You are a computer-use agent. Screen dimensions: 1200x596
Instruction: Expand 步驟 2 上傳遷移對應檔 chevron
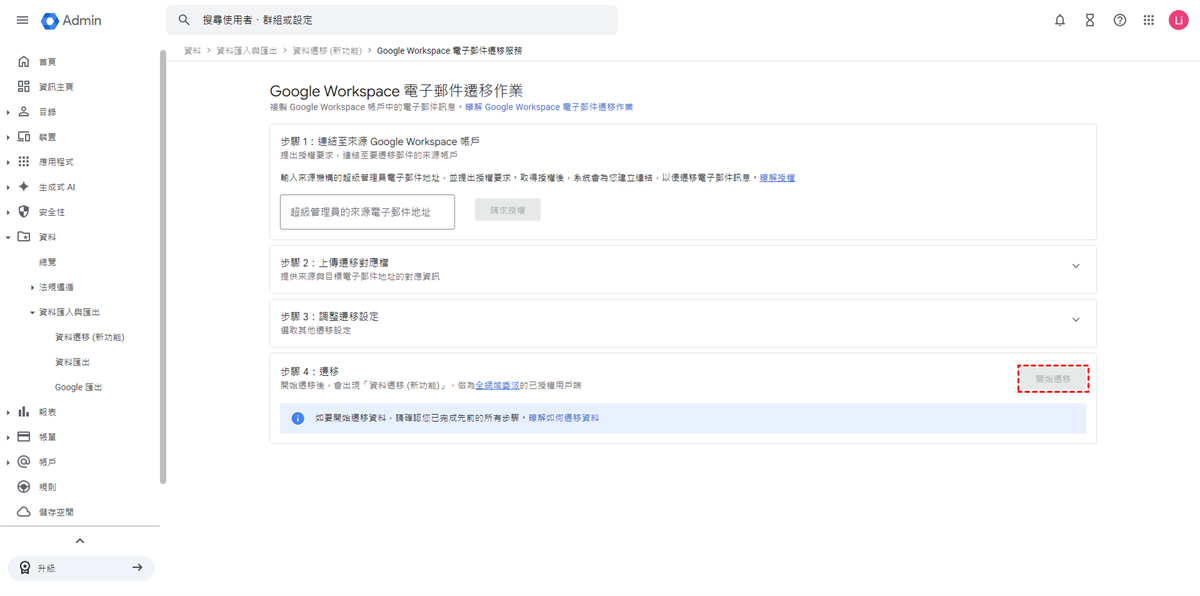tap(1076, 266)
